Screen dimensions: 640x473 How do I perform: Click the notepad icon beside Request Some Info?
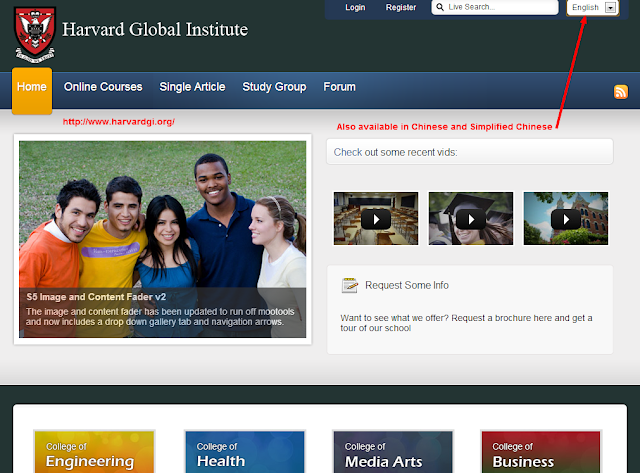pyautogui.click(x=350, y=285)
